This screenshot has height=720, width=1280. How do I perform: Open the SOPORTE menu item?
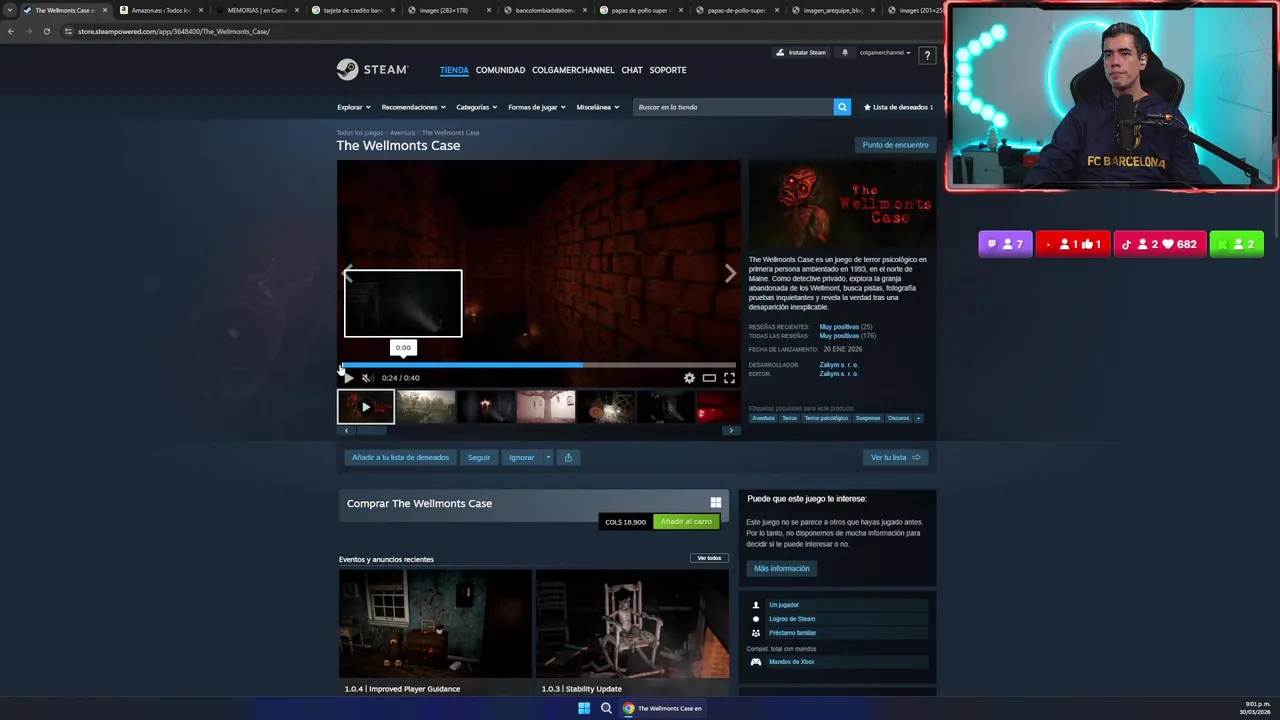[x=668, y=70]
